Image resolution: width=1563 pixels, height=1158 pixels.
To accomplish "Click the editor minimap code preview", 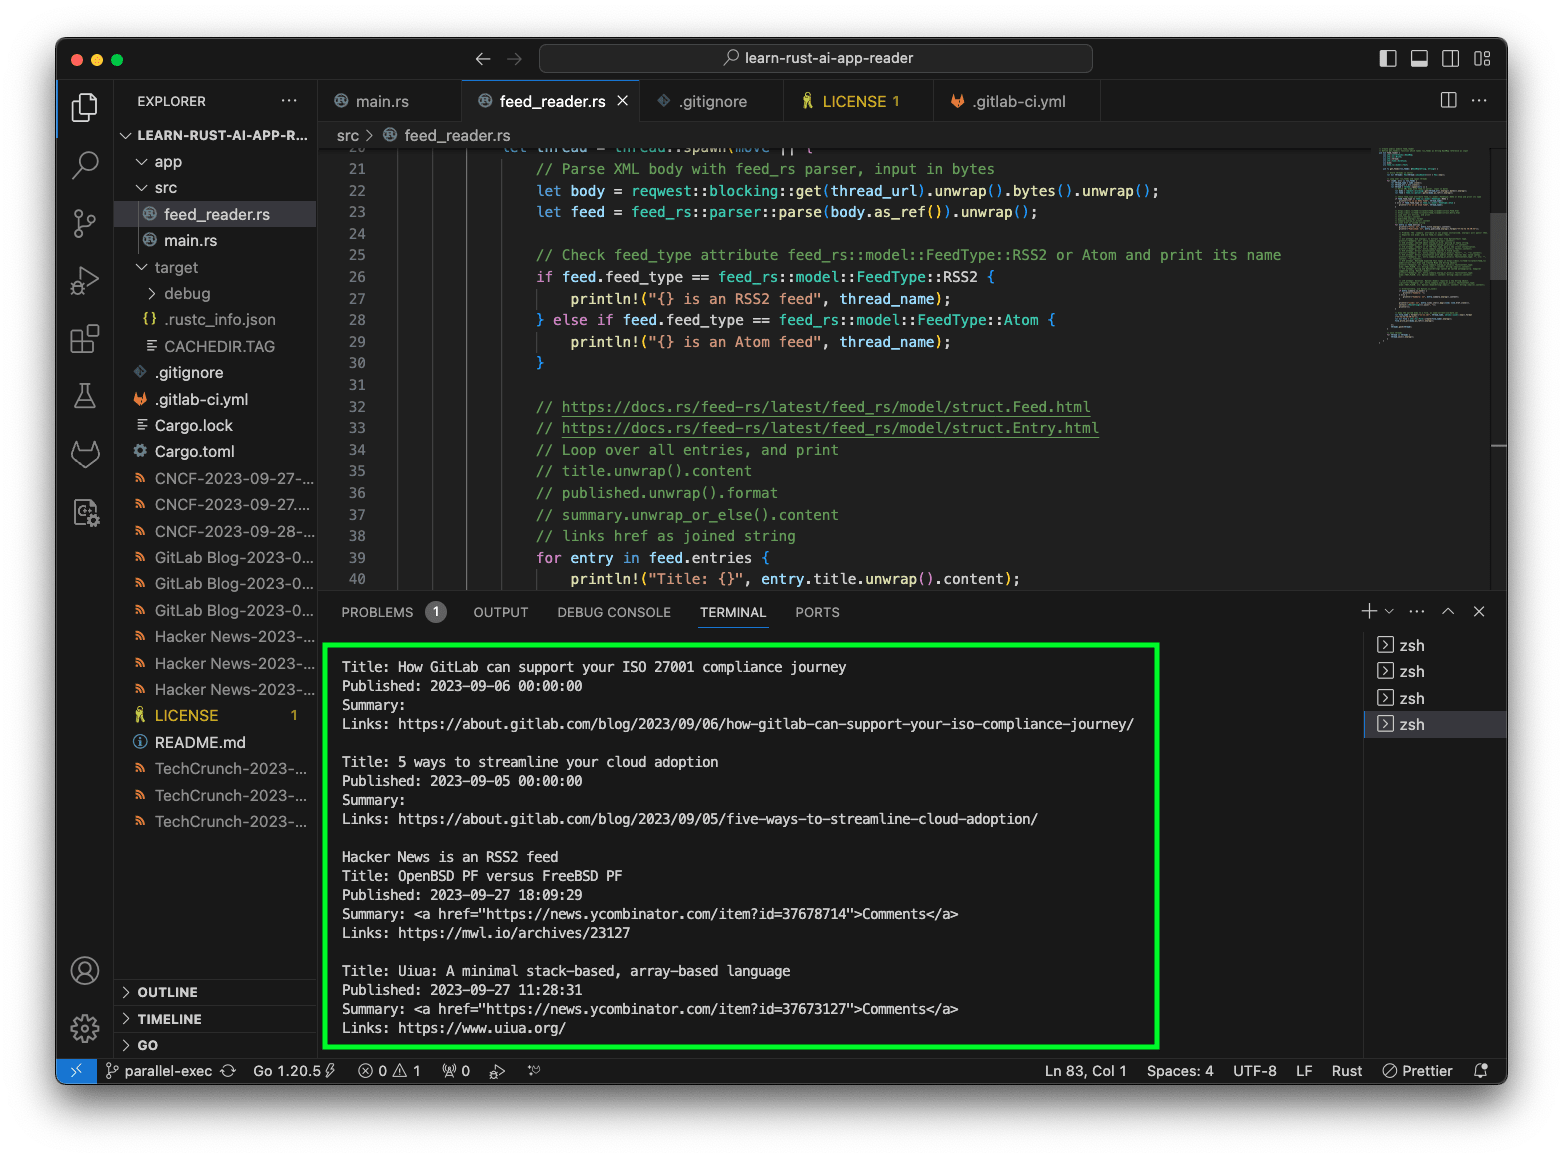I will 1432,245.
